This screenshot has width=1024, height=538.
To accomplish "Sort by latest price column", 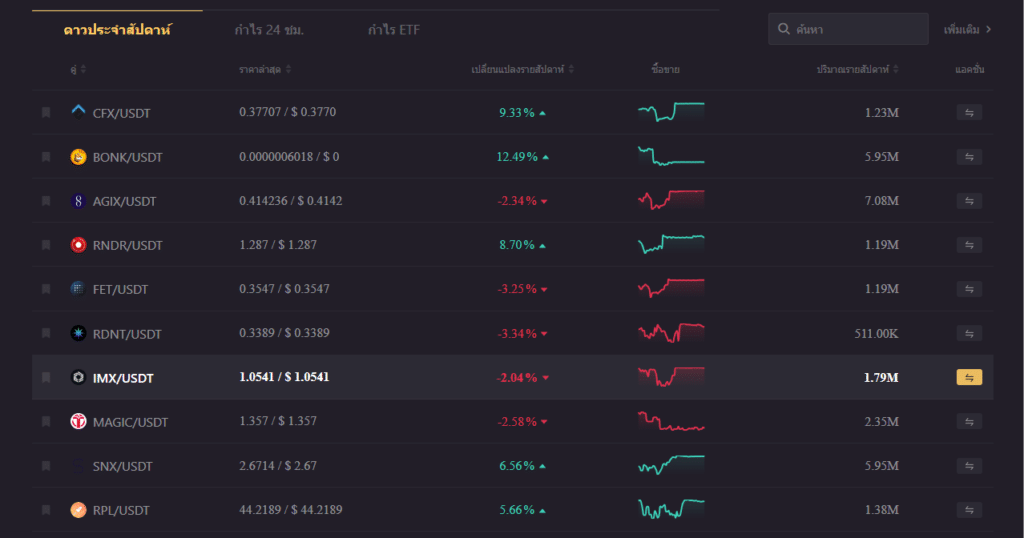I will click(264, 69).
